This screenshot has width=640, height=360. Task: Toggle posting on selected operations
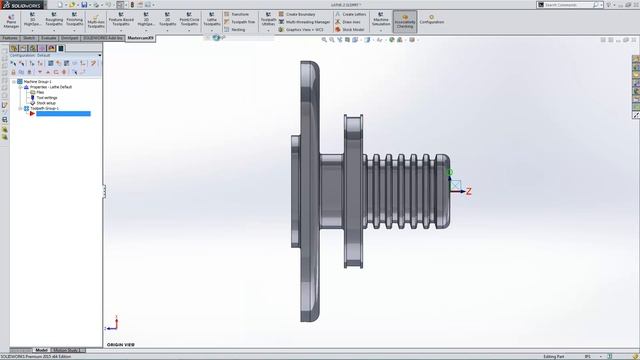point(29,72)
